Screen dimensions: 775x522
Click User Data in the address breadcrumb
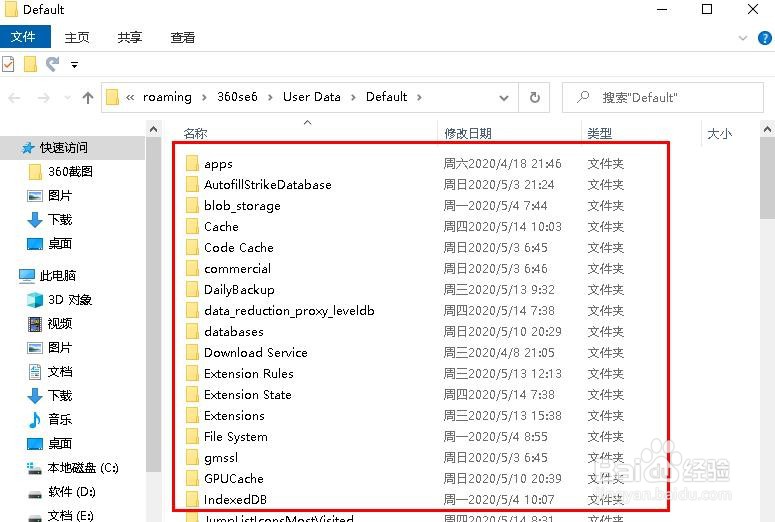(312, 97)
